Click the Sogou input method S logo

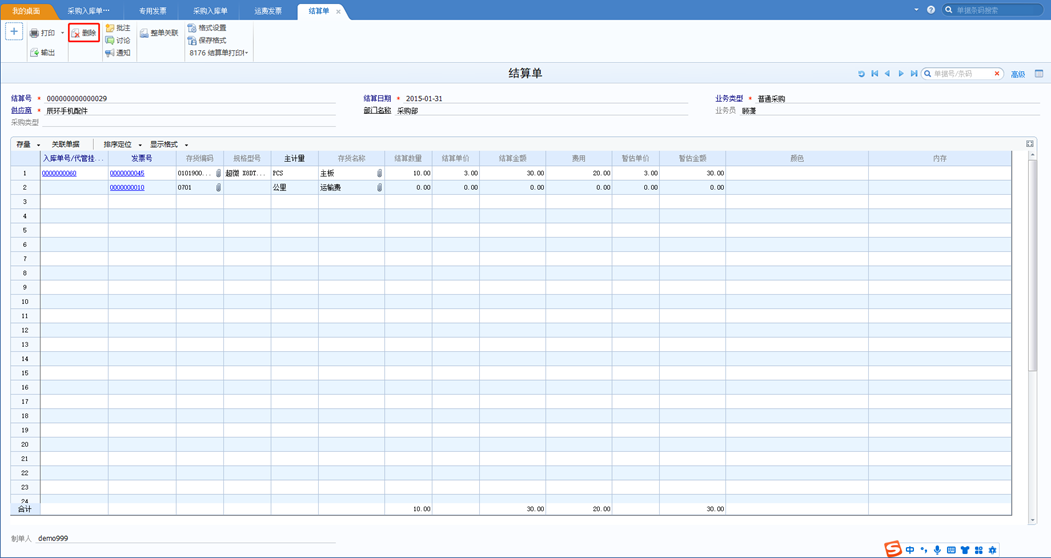click(893, 549)
